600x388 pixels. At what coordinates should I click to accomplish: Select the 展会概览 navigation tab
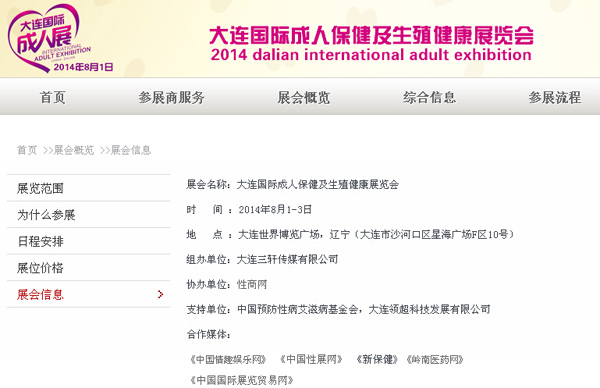pos(303,97)
